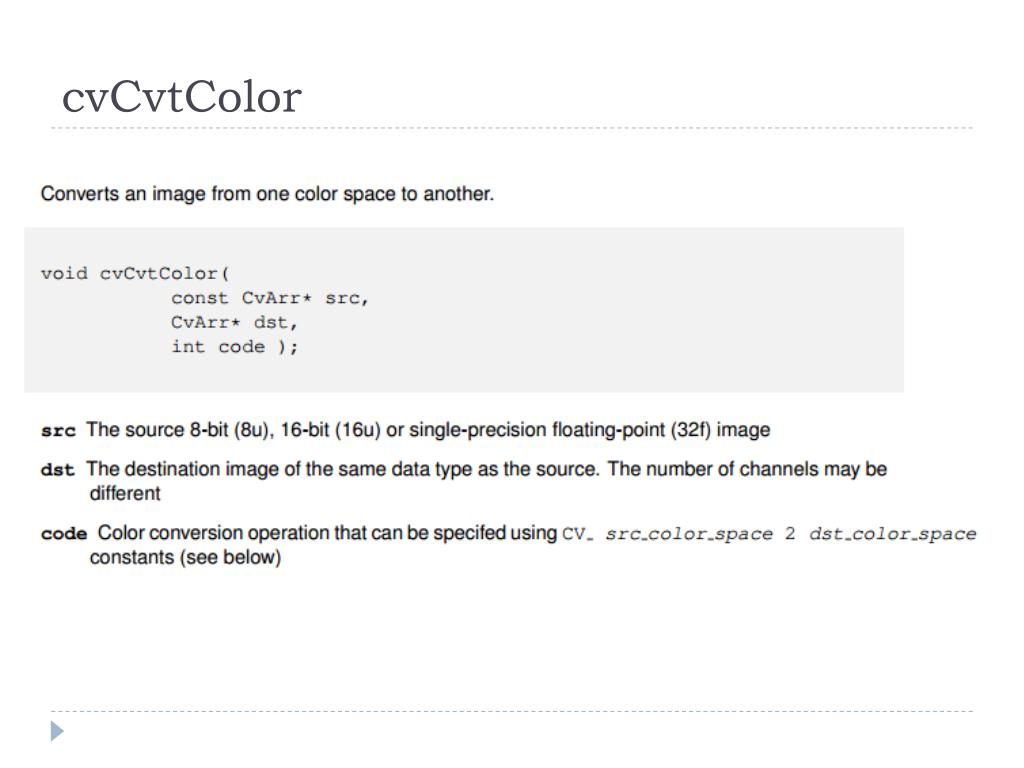The height and width of the screenshot is (768, 1024).
Task: Click the src parameter description text
Action: (428, 430)
